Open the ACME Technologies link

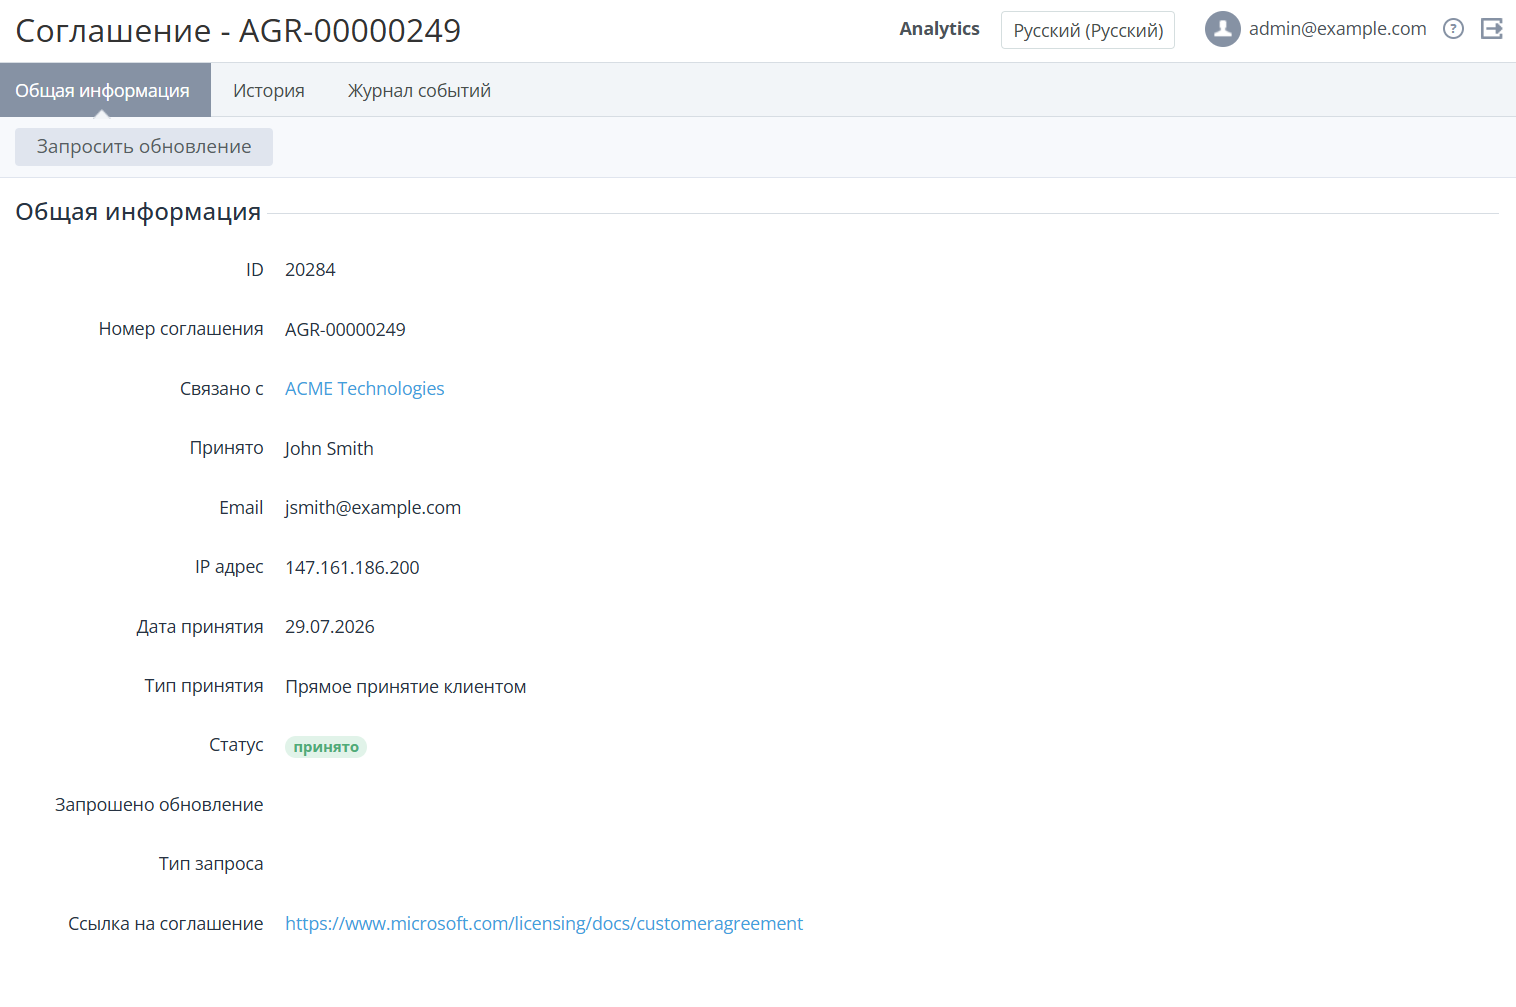coord(364,389)
